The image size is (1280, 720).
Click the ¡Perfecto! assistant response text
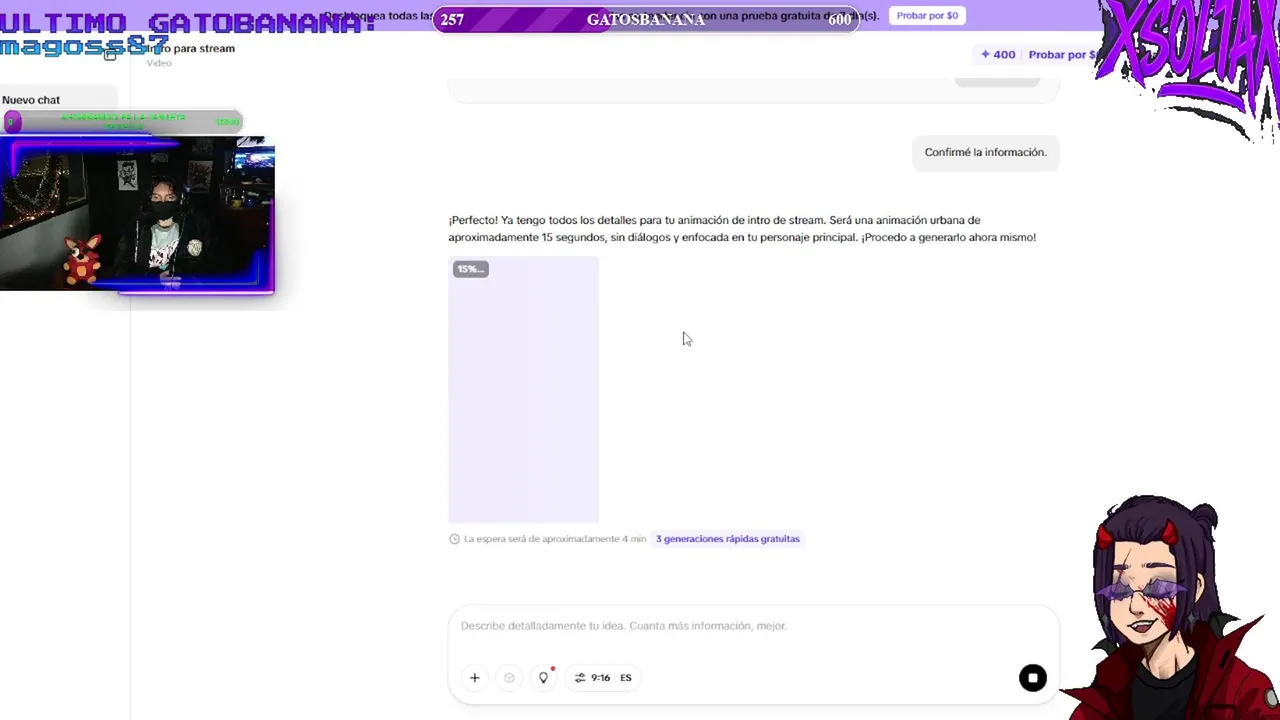(x=742, y=229)
